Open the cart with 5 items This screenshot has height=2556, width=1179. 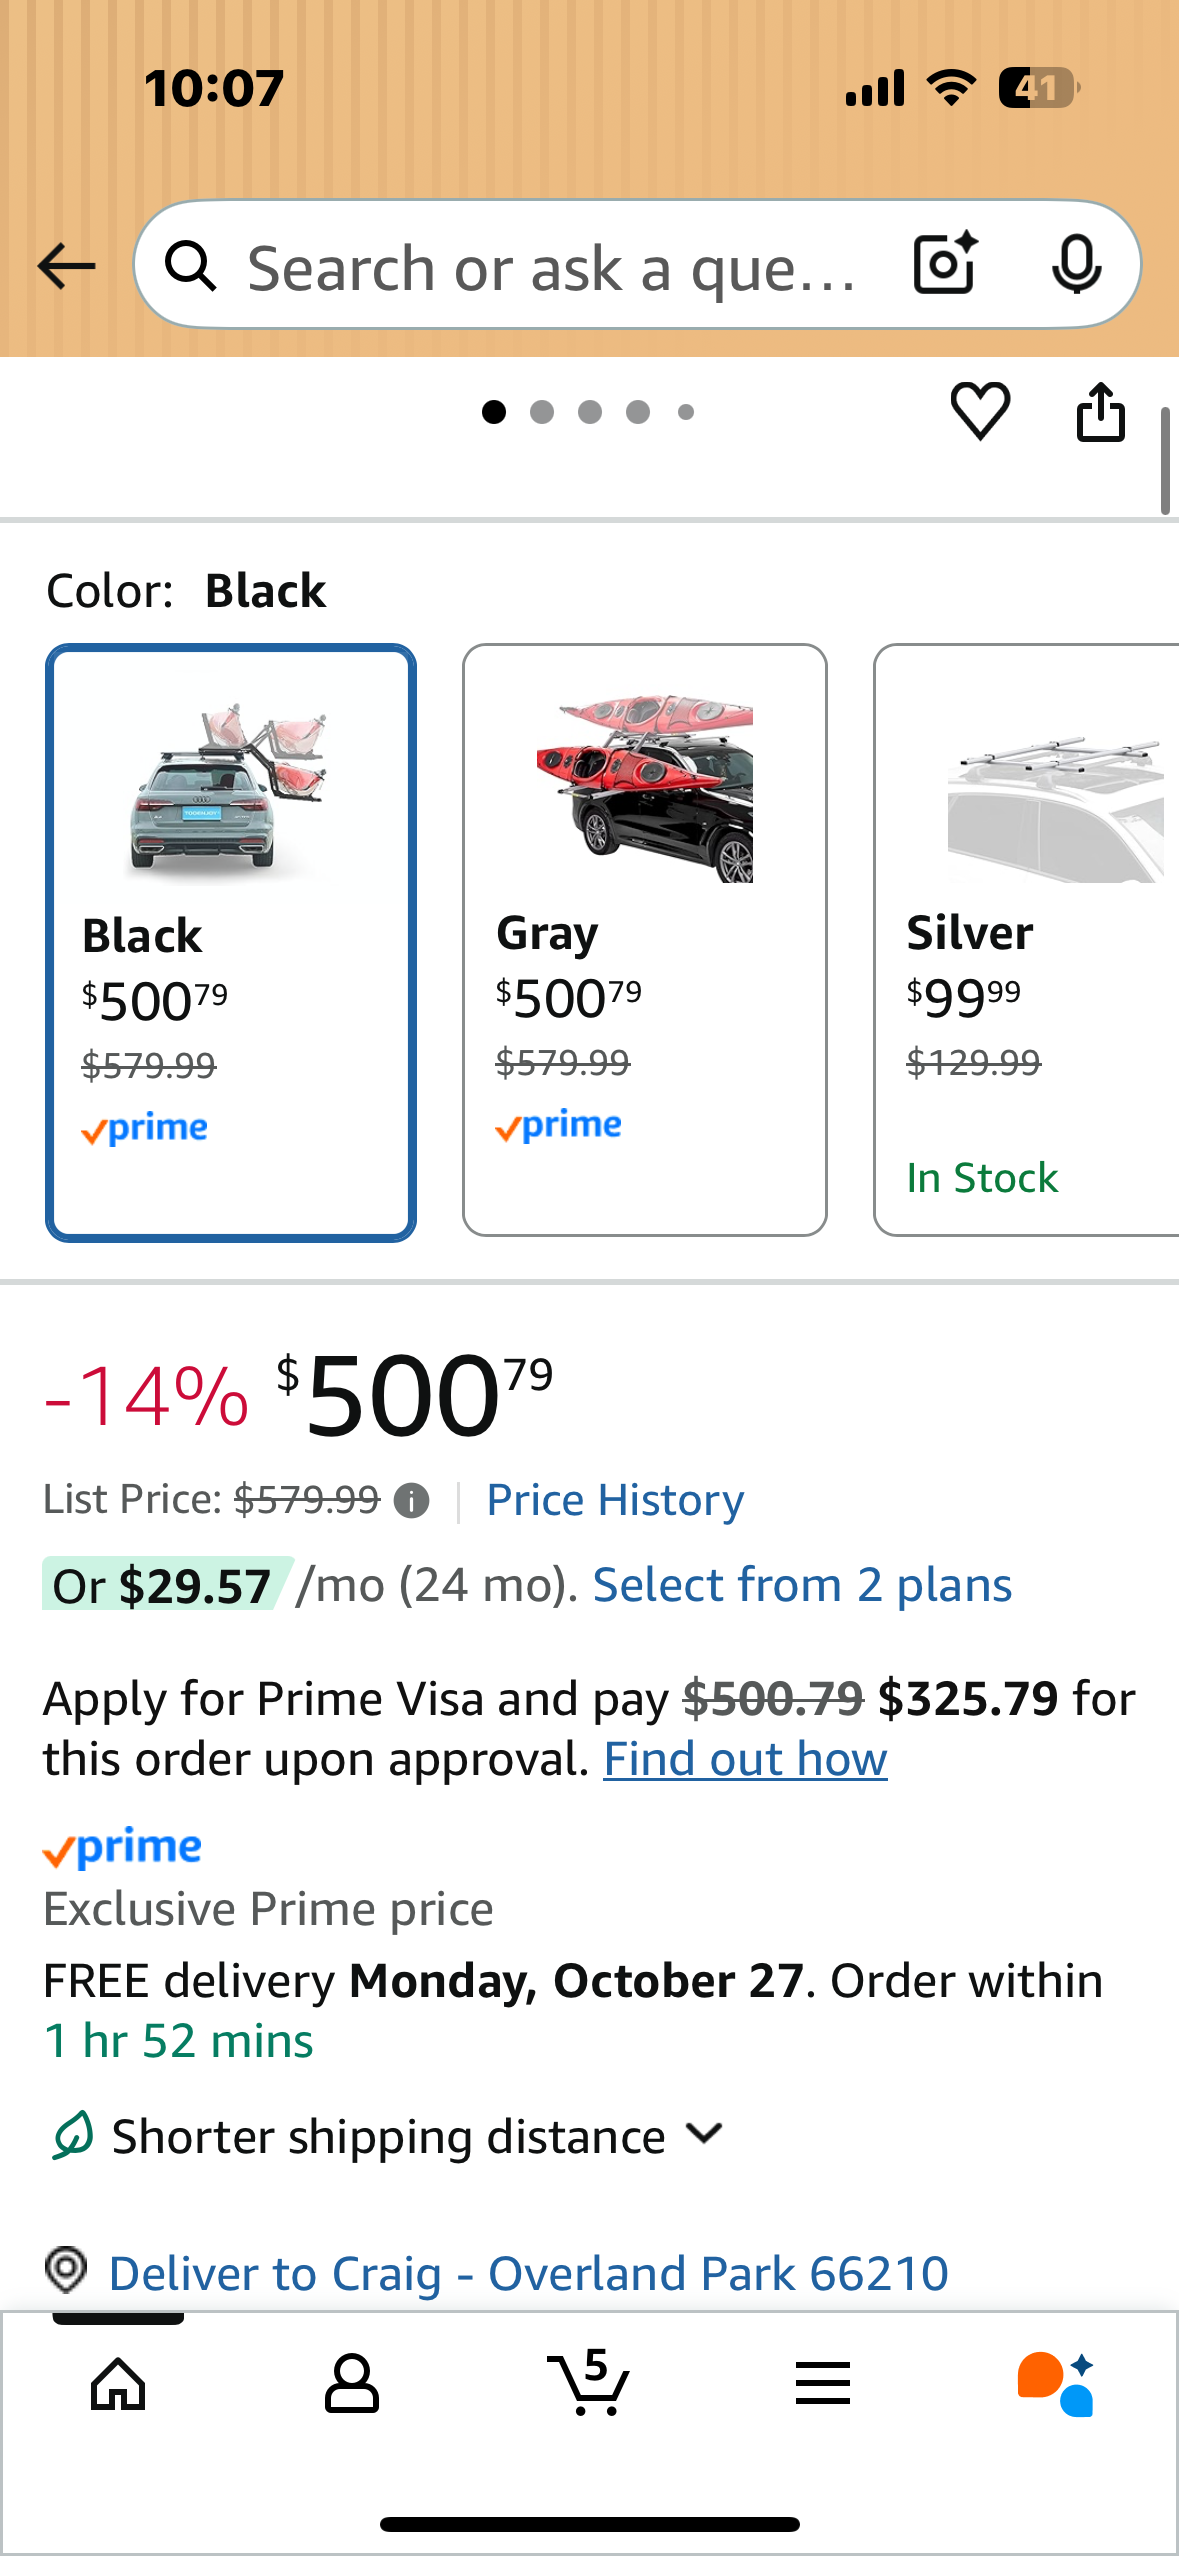tap(589, 2383)
